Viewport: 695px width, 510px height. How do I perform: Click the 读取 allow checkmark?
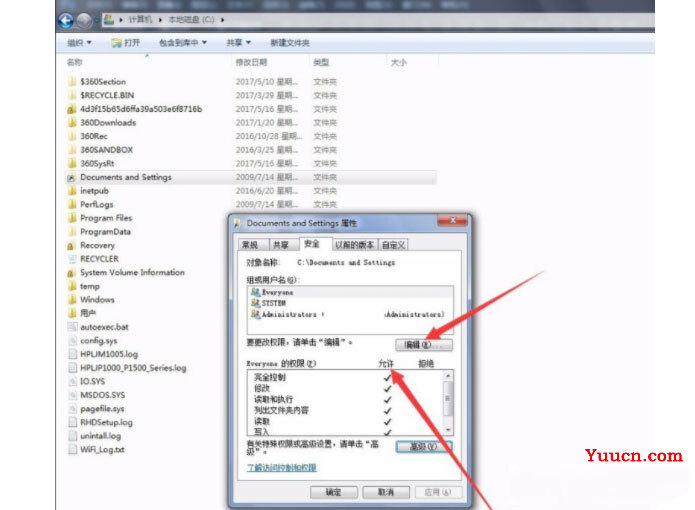click(x=387, y=422)
